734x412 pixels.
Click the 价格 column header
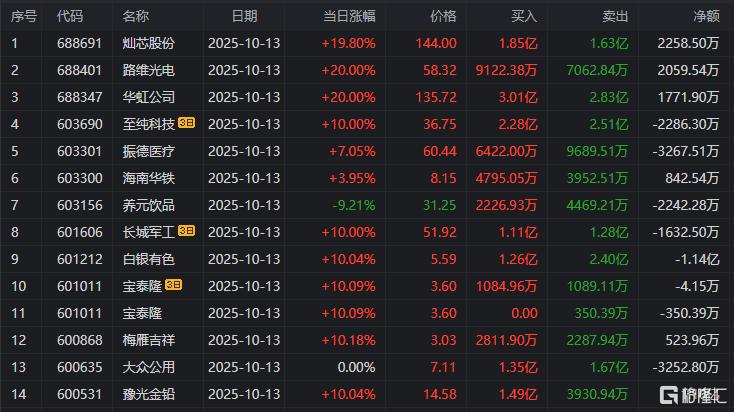[x=442, y=16]
